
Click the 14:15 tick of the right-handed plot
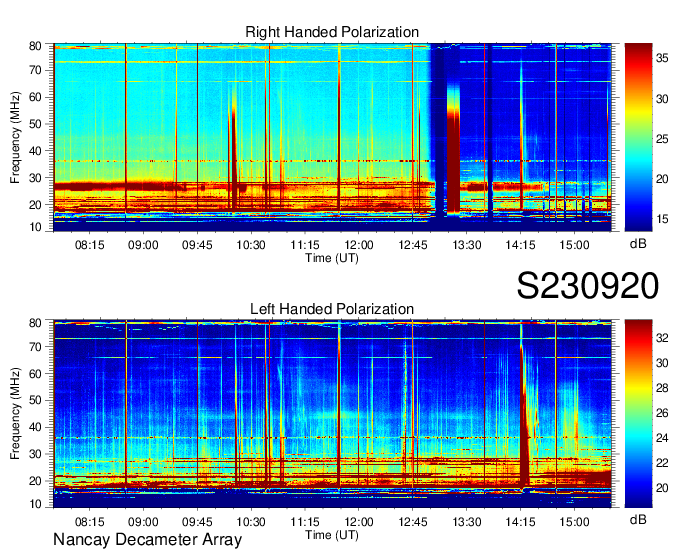click(x=520, y=245)
